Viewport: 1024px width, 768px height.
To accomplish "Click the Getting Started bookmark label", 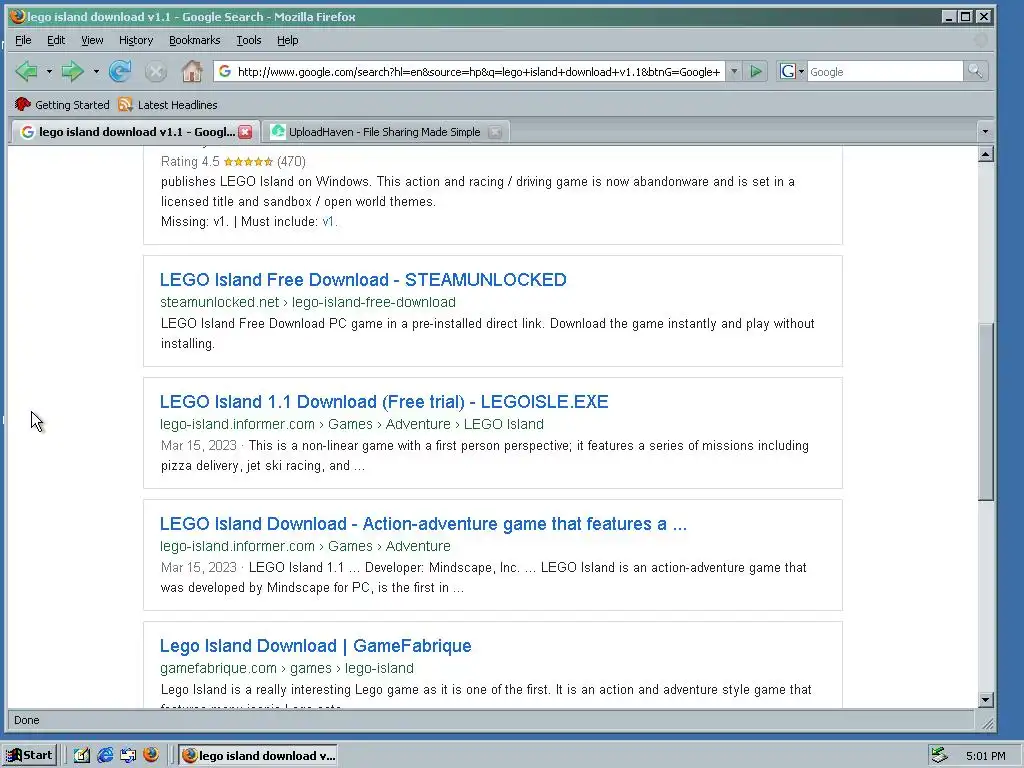I will pos(72,104).
